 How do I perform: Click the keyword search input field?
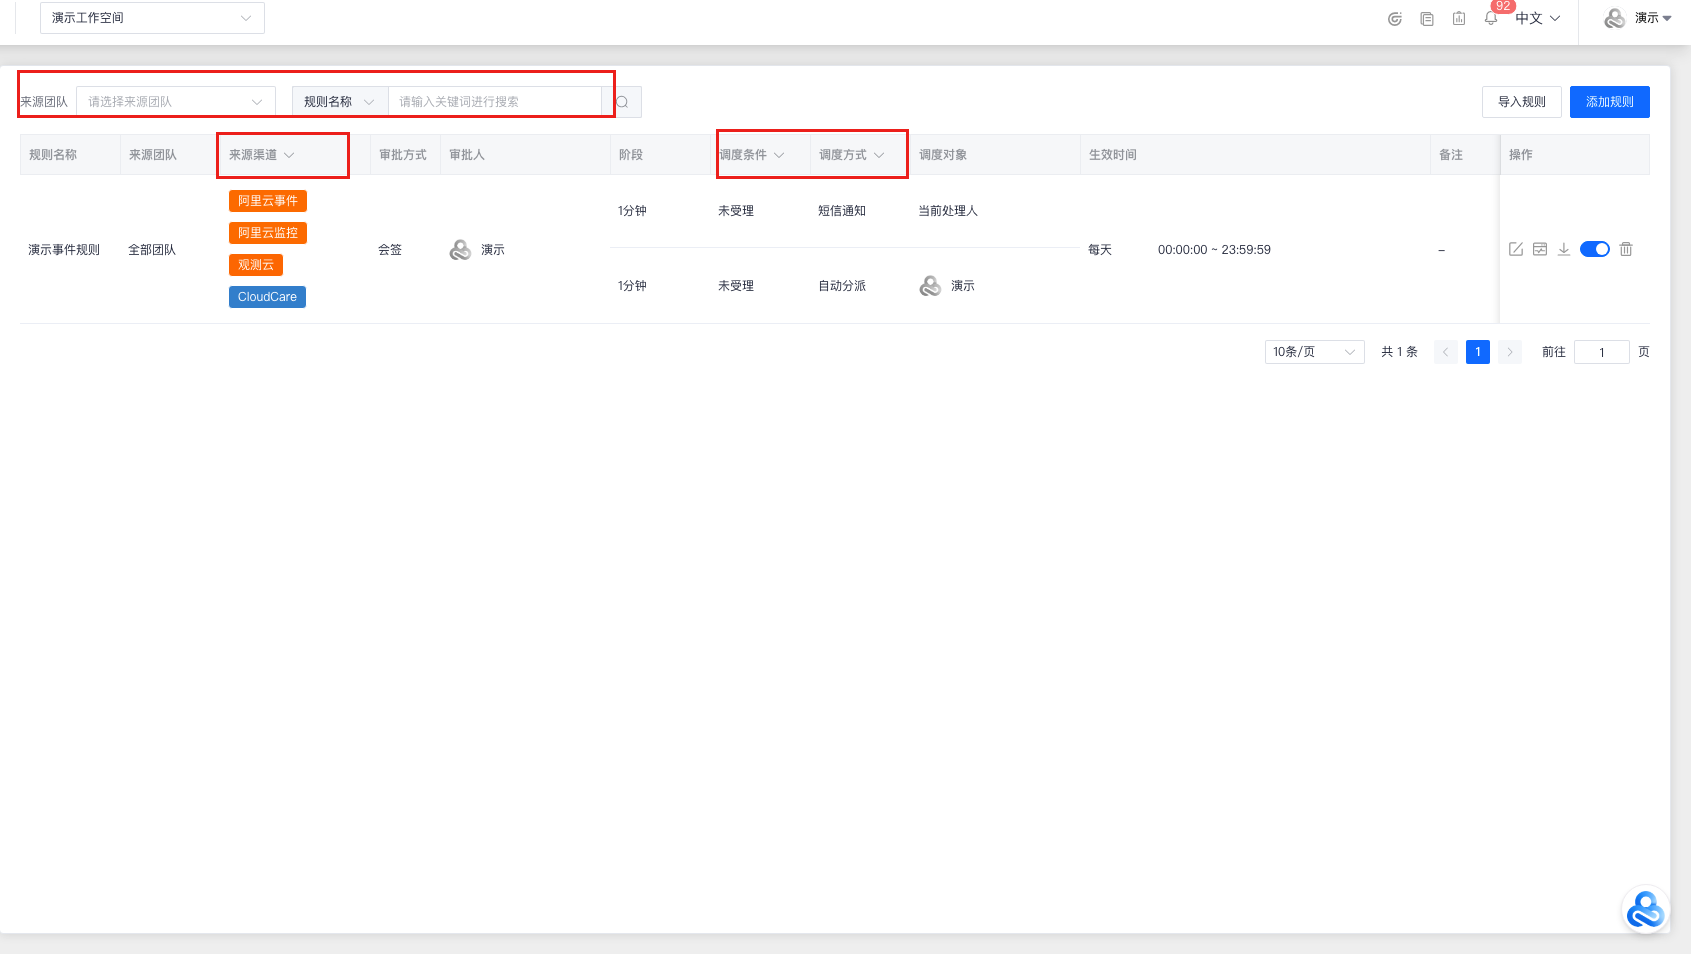tap(495, 102)
